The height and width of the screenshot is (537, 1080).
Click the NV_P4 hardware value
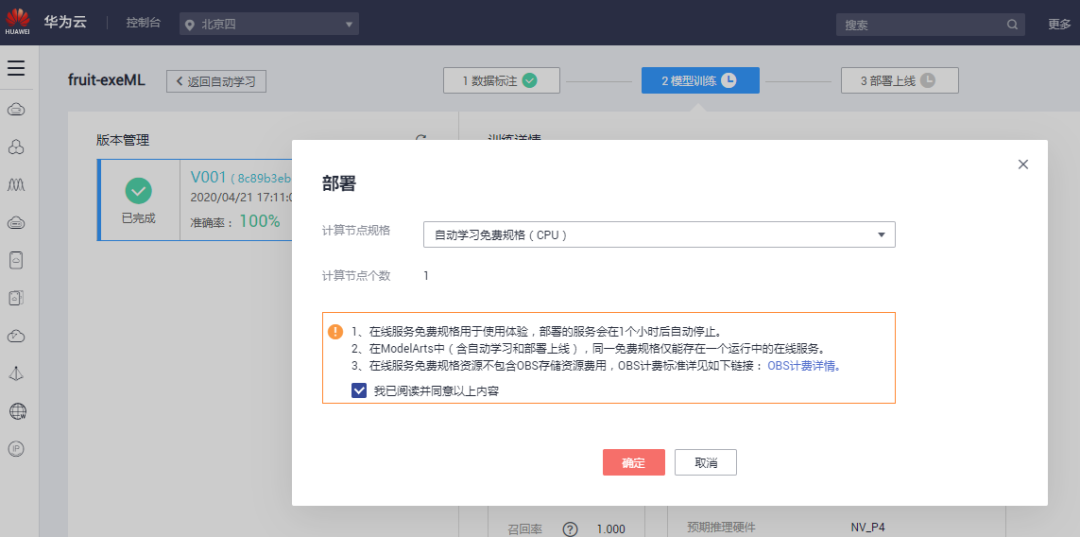(870, 528)
